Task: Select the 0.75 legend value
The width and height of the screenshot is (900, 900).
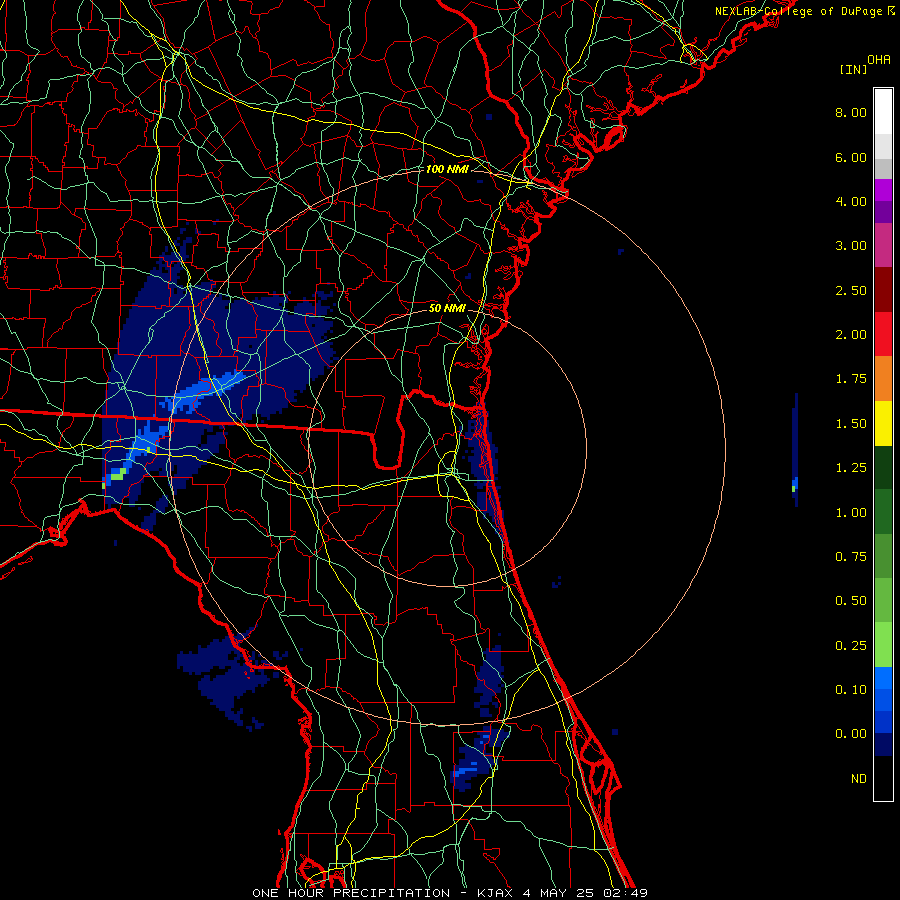Action: pyautogui.click(x=851, y=557)
